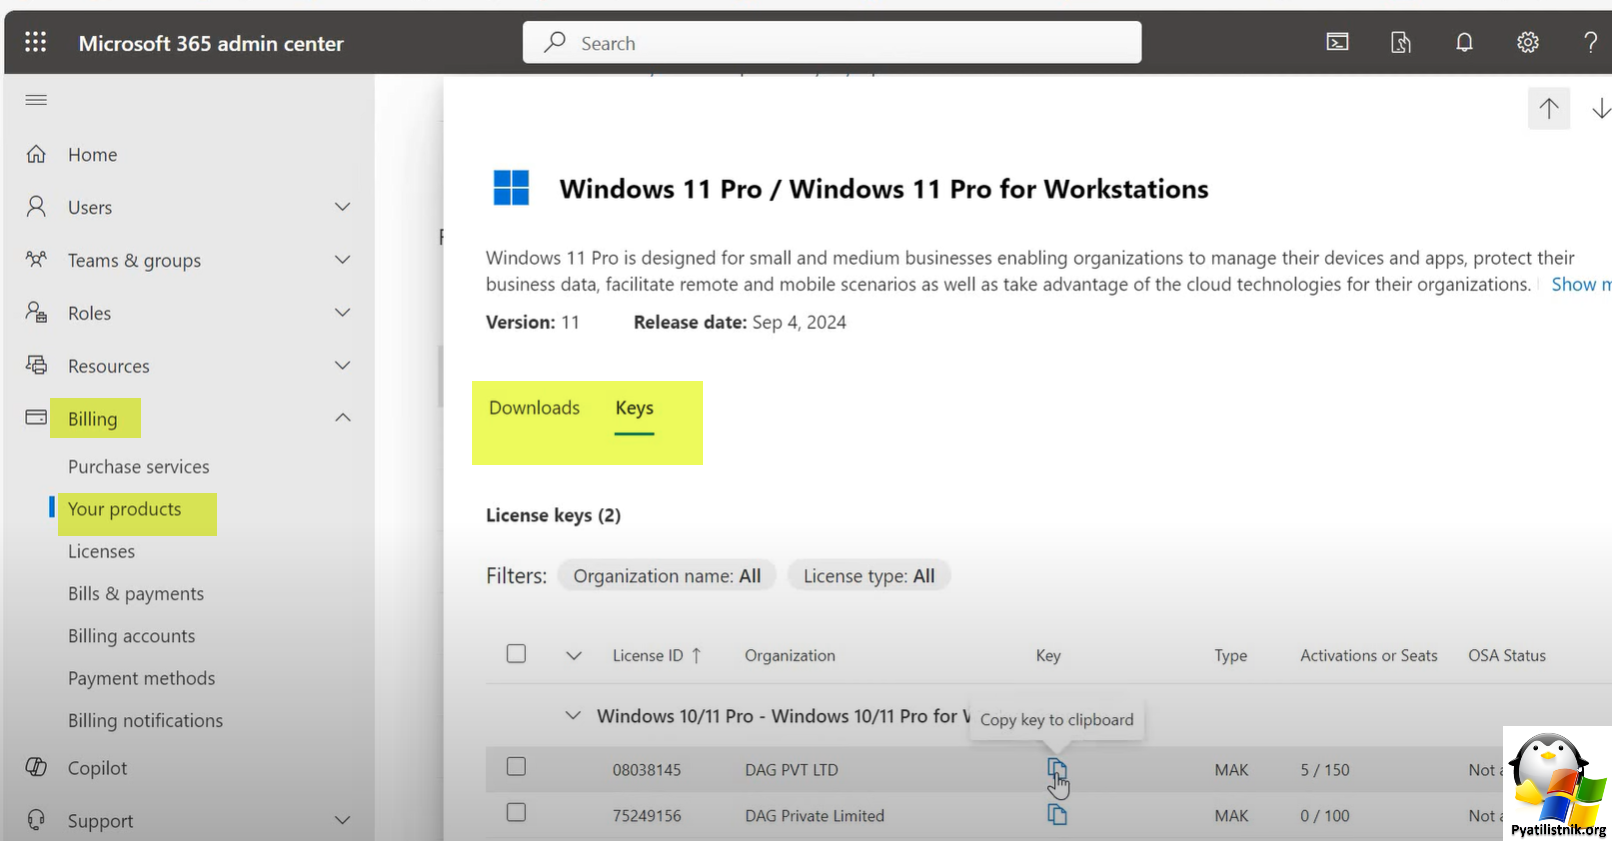Copy the key for license 75249156
The width and height of the screenshot is (1612, 841).
1057,815
